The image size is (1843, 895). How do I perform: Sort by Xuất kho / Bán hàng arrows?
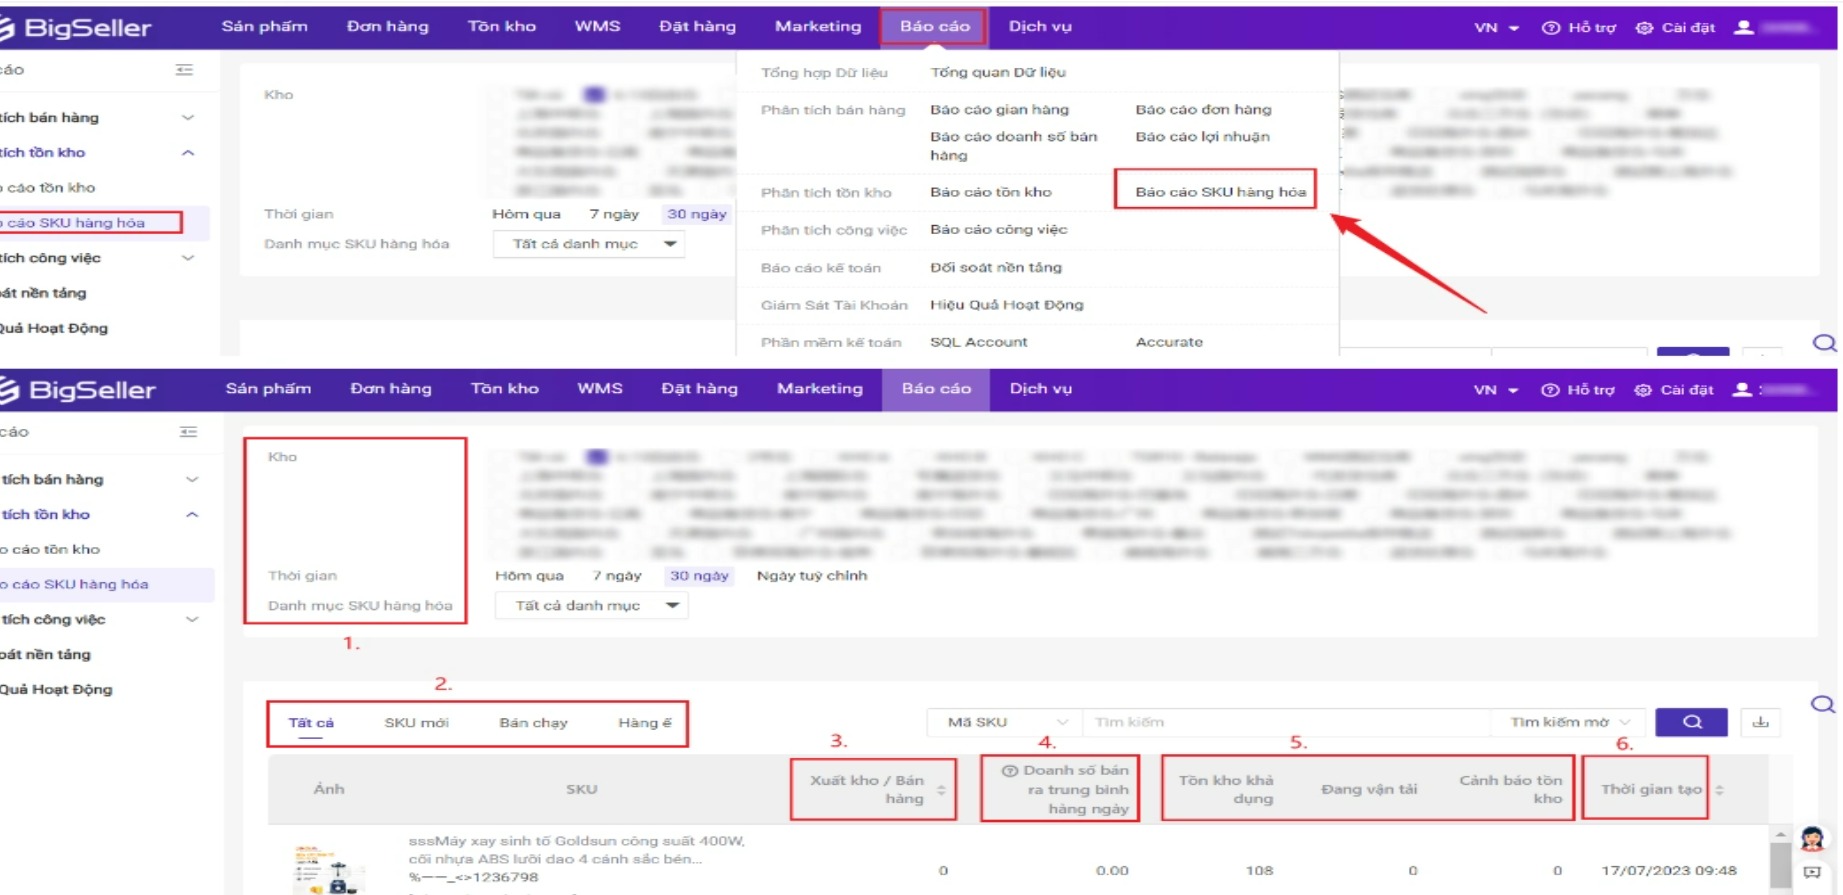(941, 790)
